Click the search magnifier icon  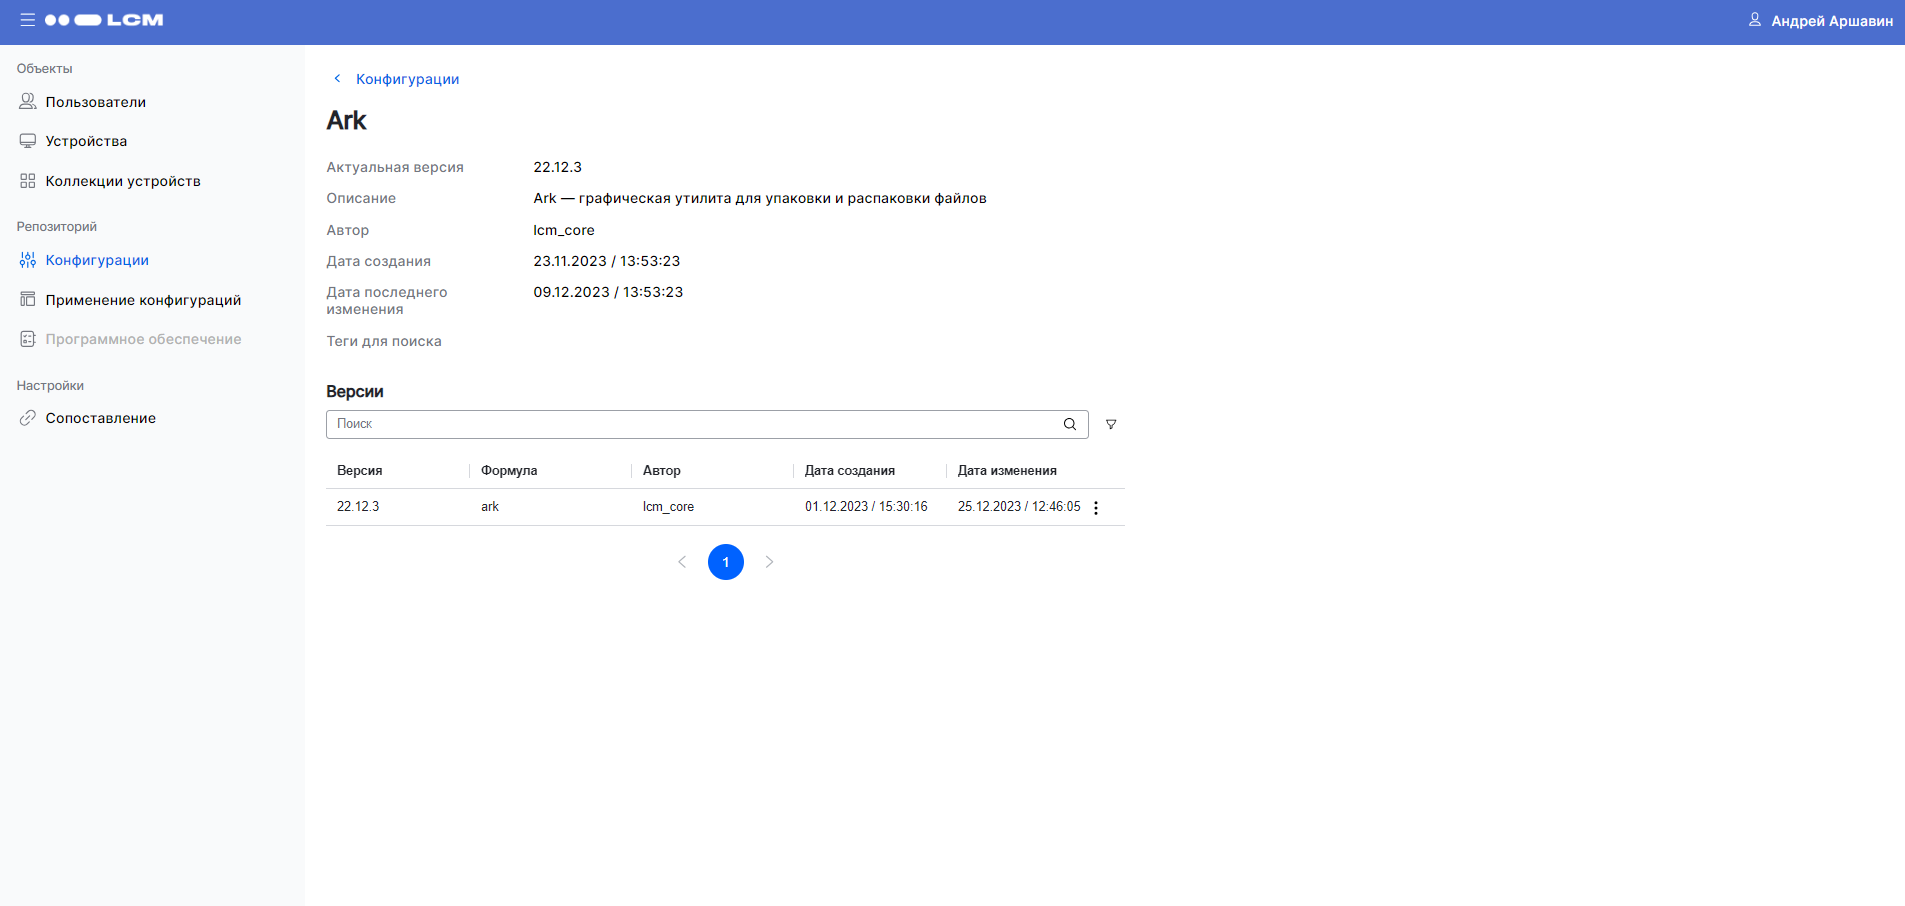pos(1069,424)
